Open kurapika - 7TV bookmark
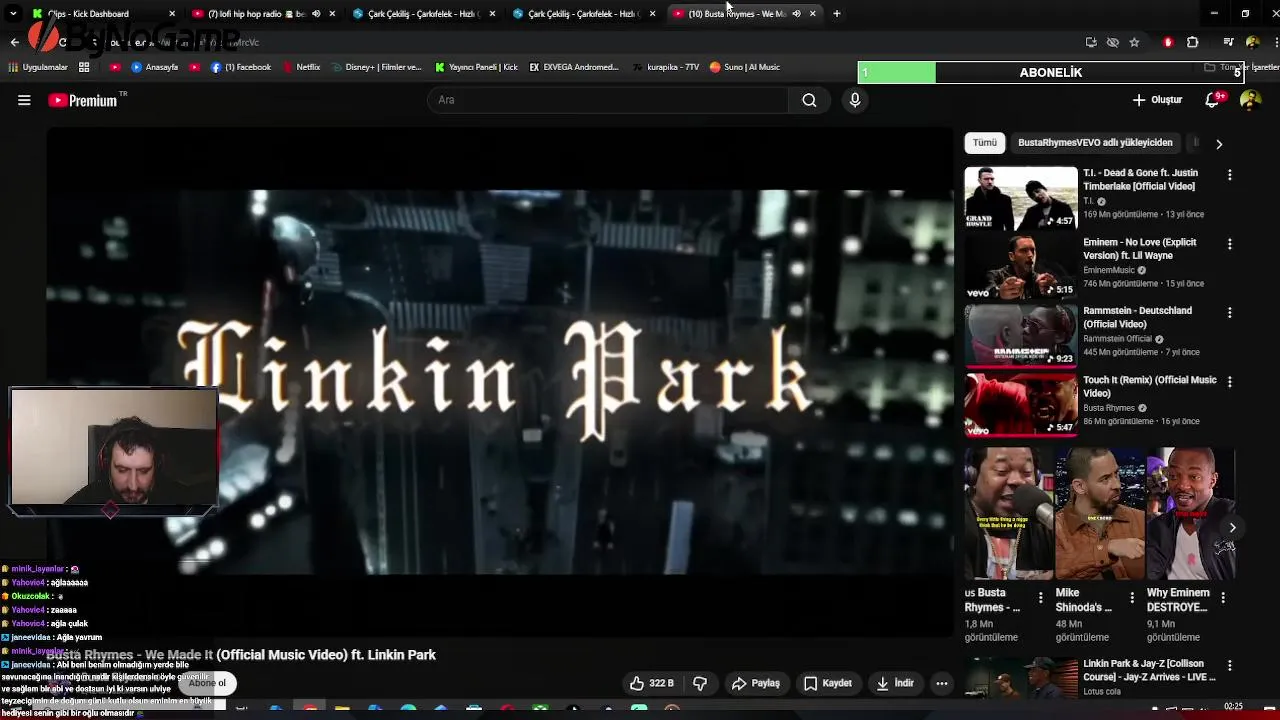Viewport: 1280px width, 720px height. (666, 67)
